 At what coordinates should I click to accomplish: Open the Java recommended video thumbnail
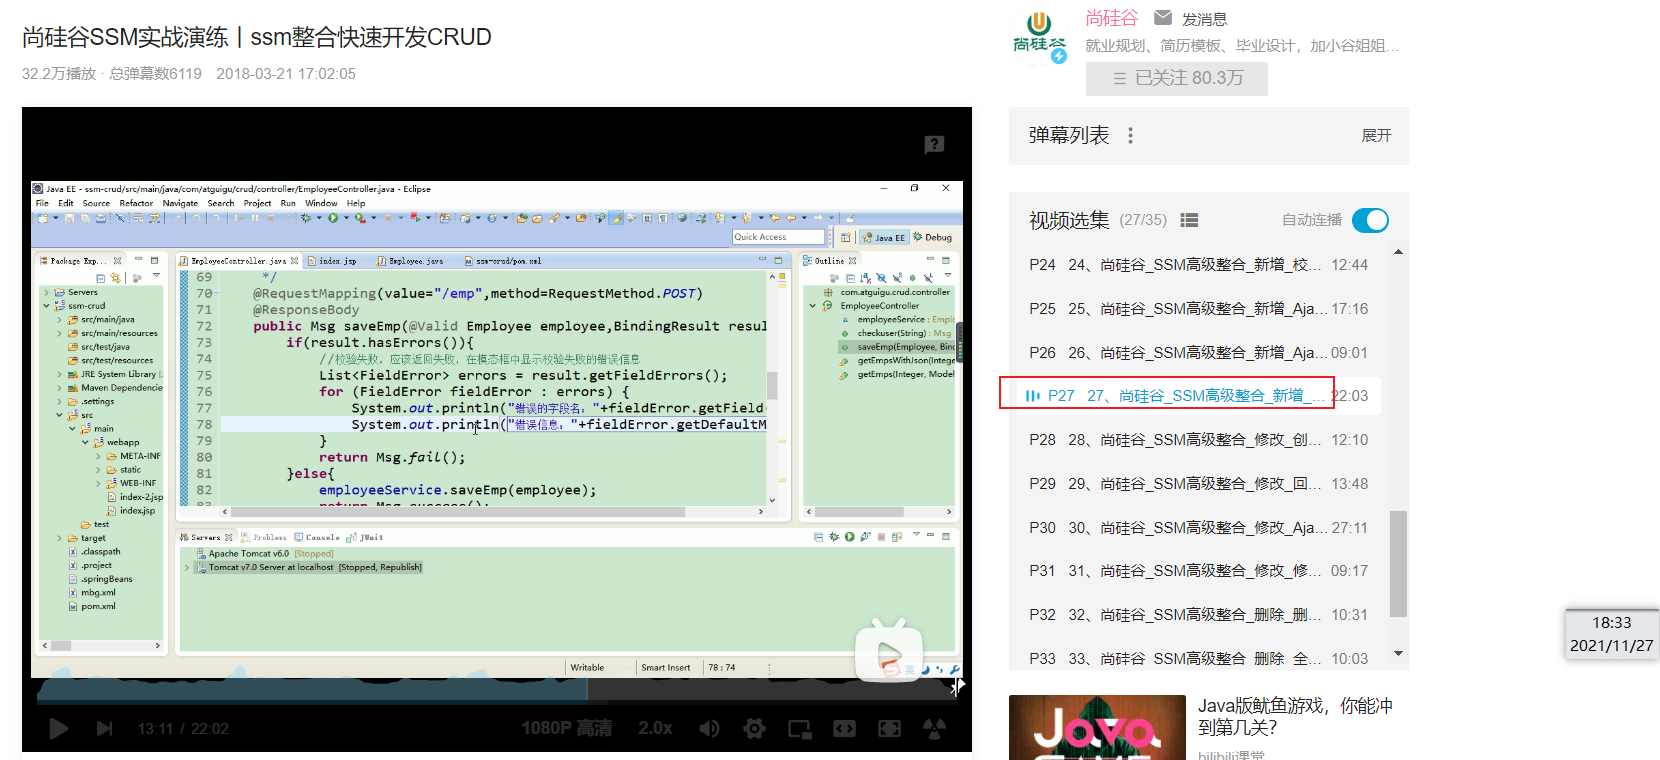pyautogui.click(x=1097, y=727)
